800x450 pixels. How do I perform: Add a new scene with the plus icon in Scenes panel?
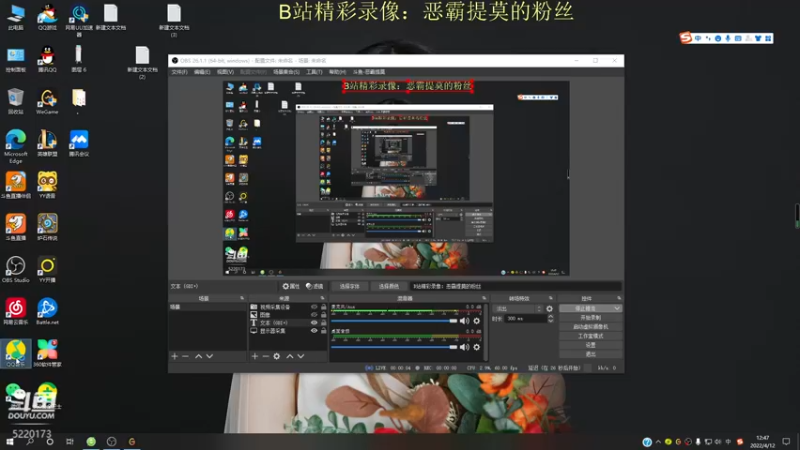174,356
